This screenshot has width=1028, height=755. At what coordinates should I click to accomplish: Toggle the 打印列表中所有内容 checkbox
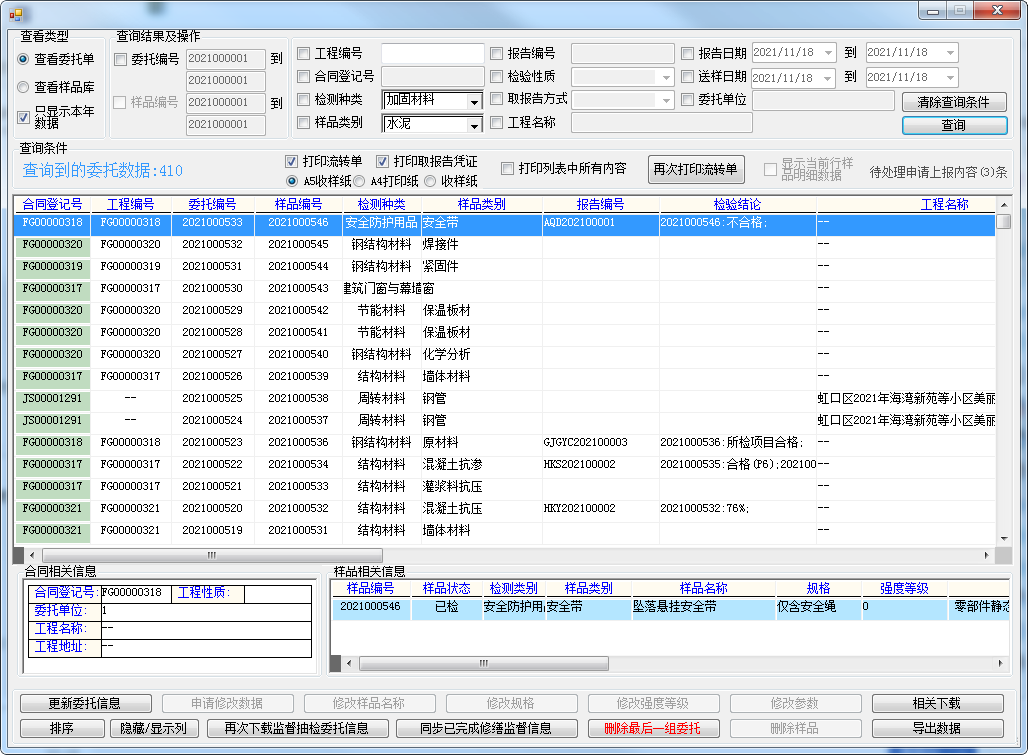pyautogui.click(x=508, y=168)
